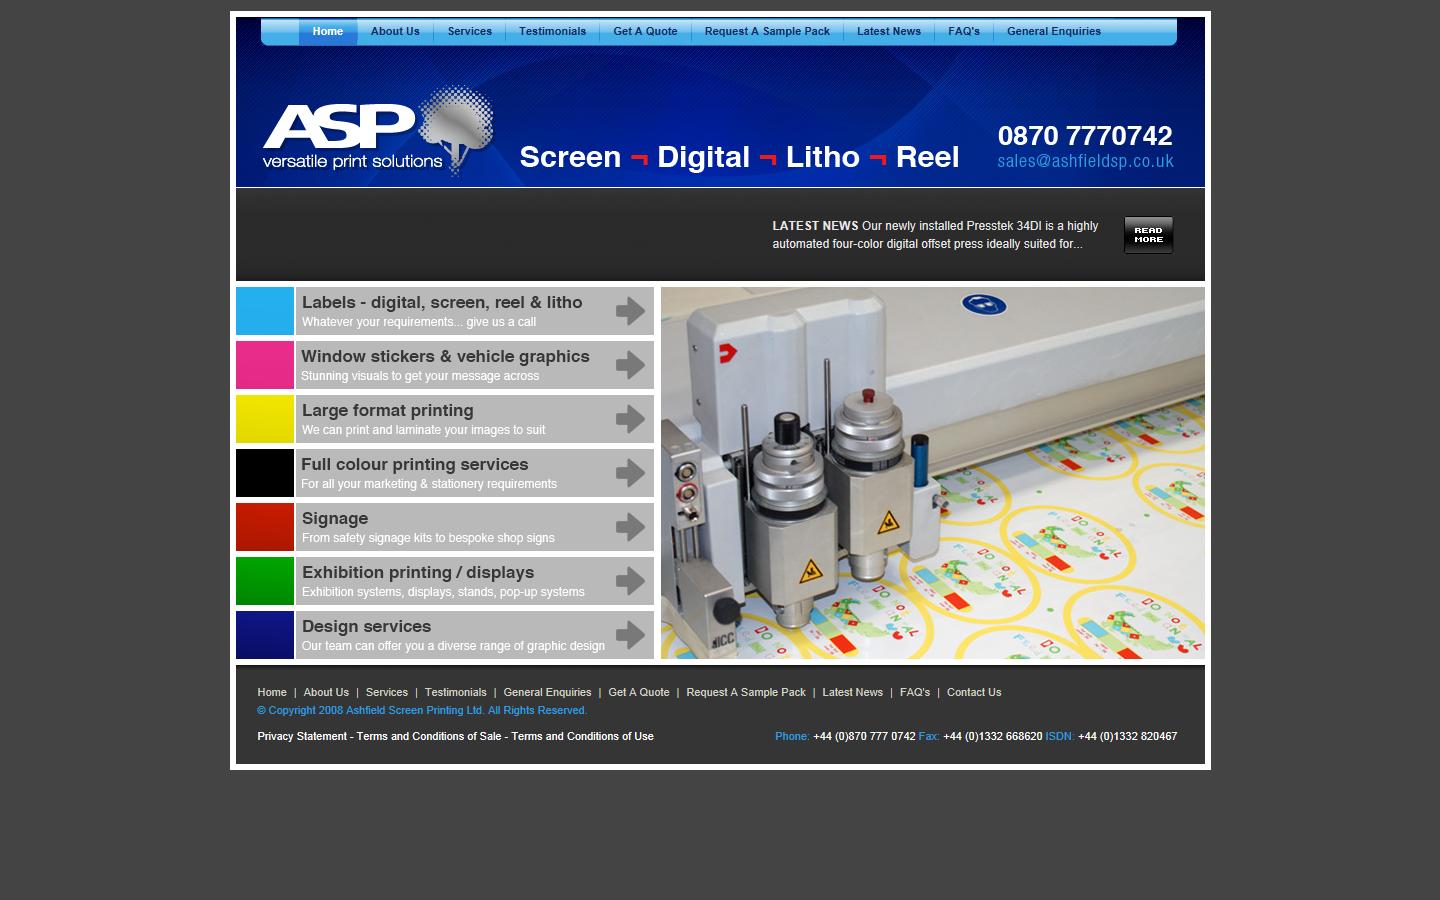This screenshot has height=900, width=1440.
Task: Click the label cutting machine photo
Action: (932, 473)
